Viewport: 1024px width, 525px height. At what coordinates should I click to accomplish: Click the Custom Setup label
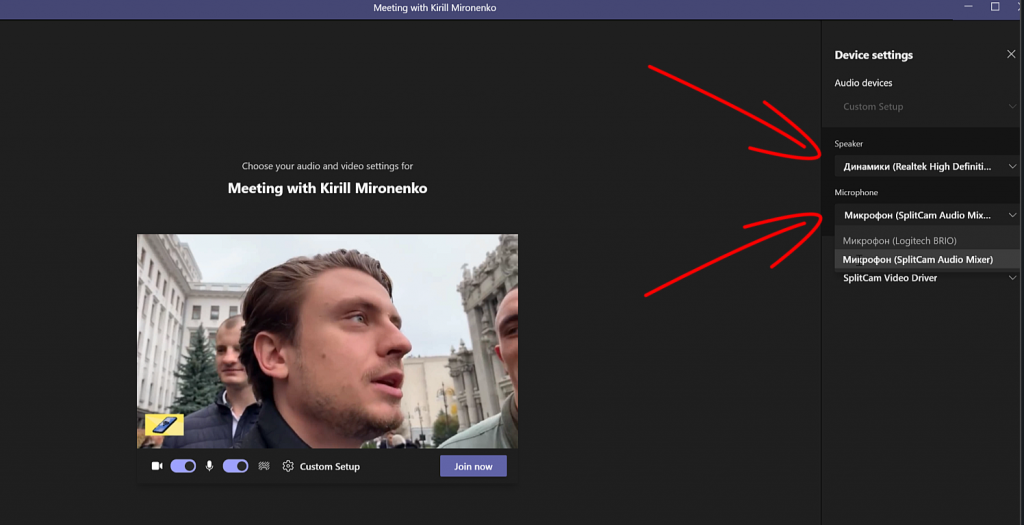point(330,466)
